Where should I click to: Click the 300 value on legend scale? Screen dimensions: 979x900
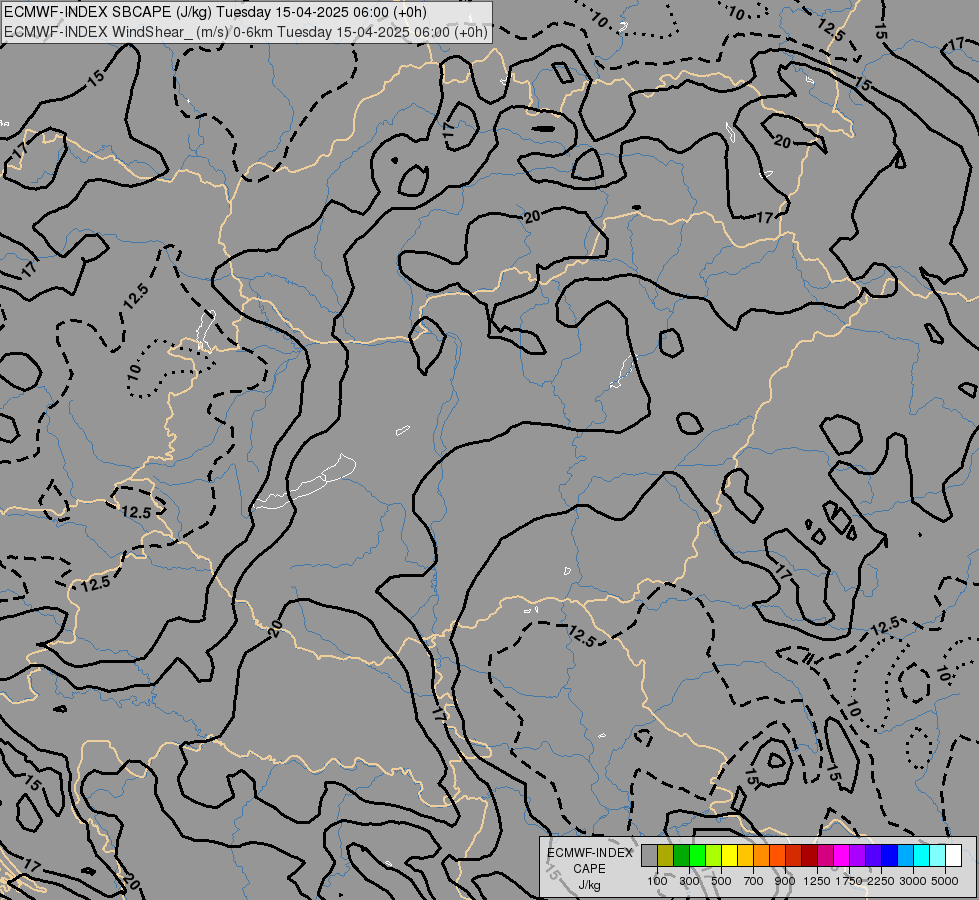click(x=689, y=881)
